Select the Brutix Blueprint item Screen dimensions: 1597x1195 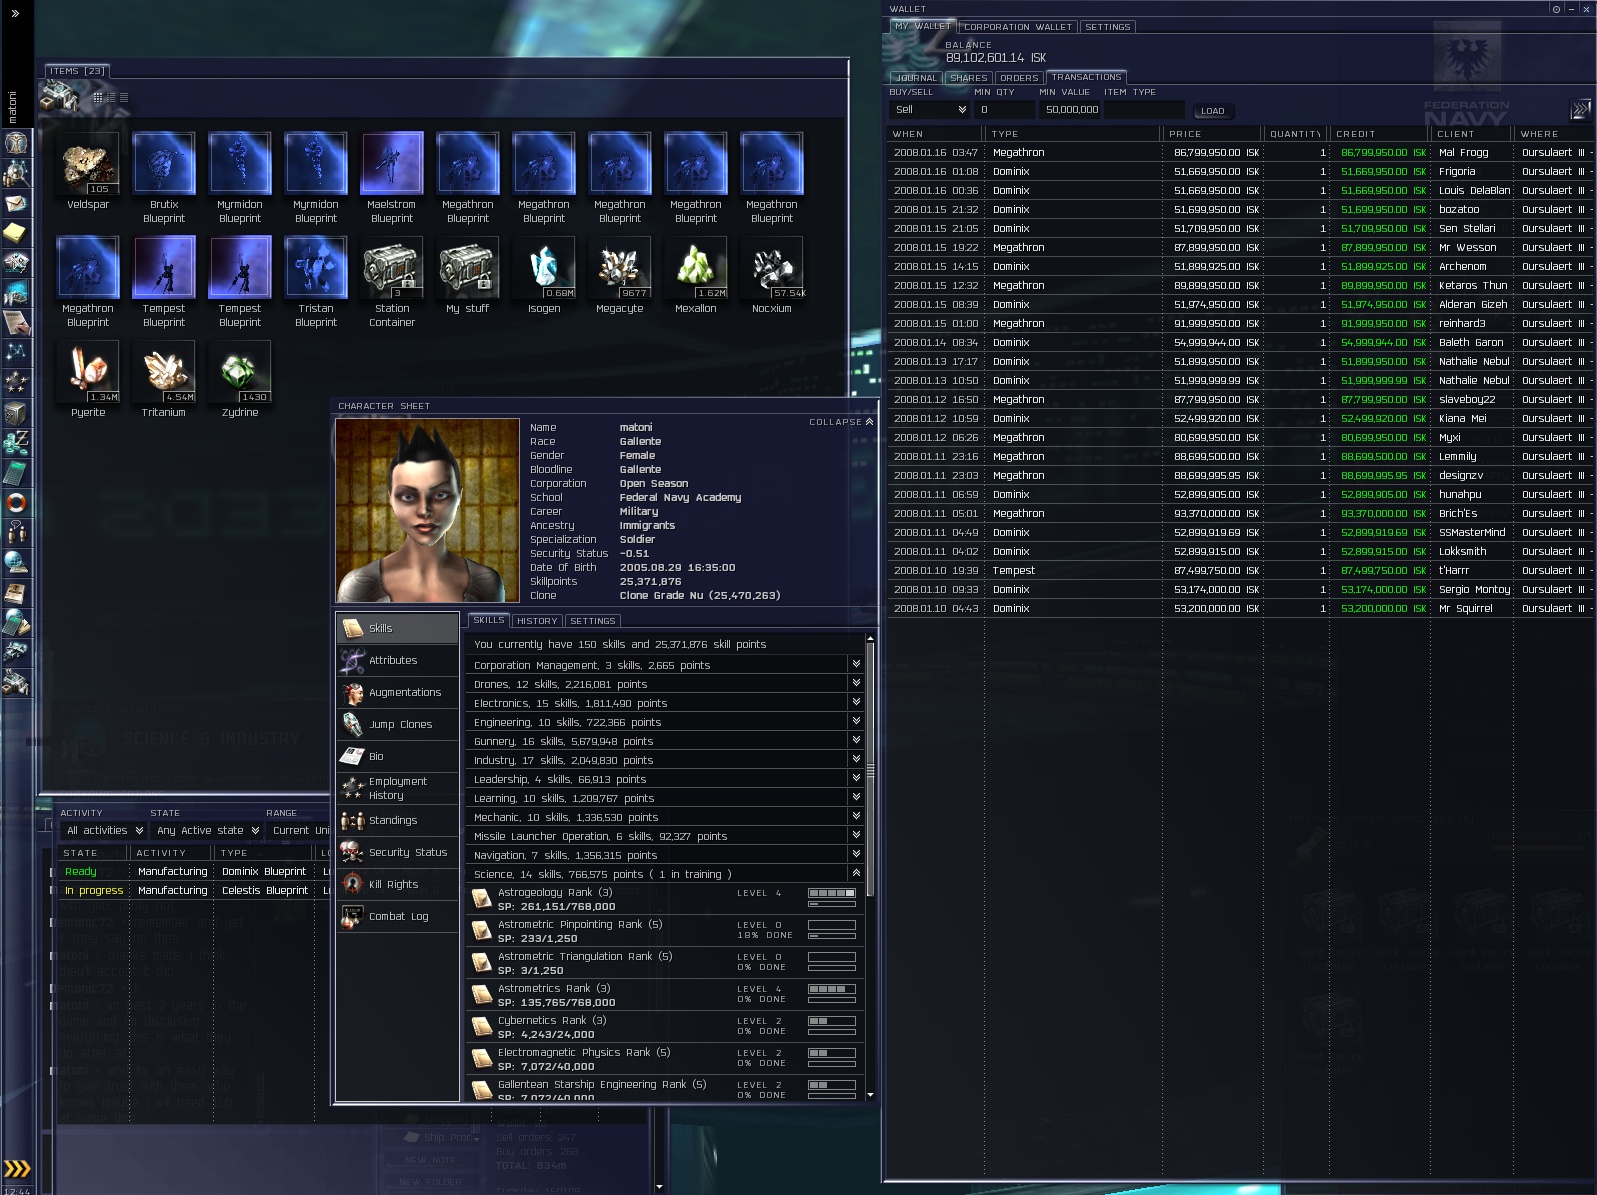click(x=164, y=178)
